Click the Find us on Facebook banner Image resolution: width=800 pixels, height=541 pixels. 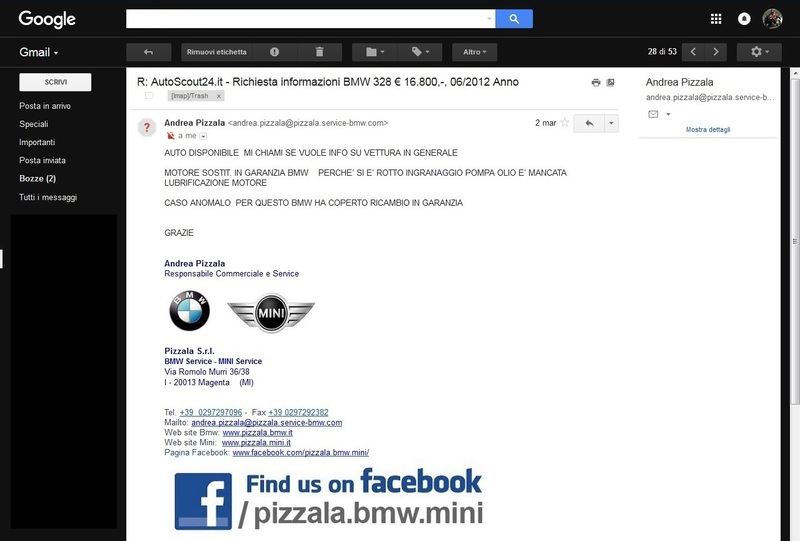click(x=329, y=499)
